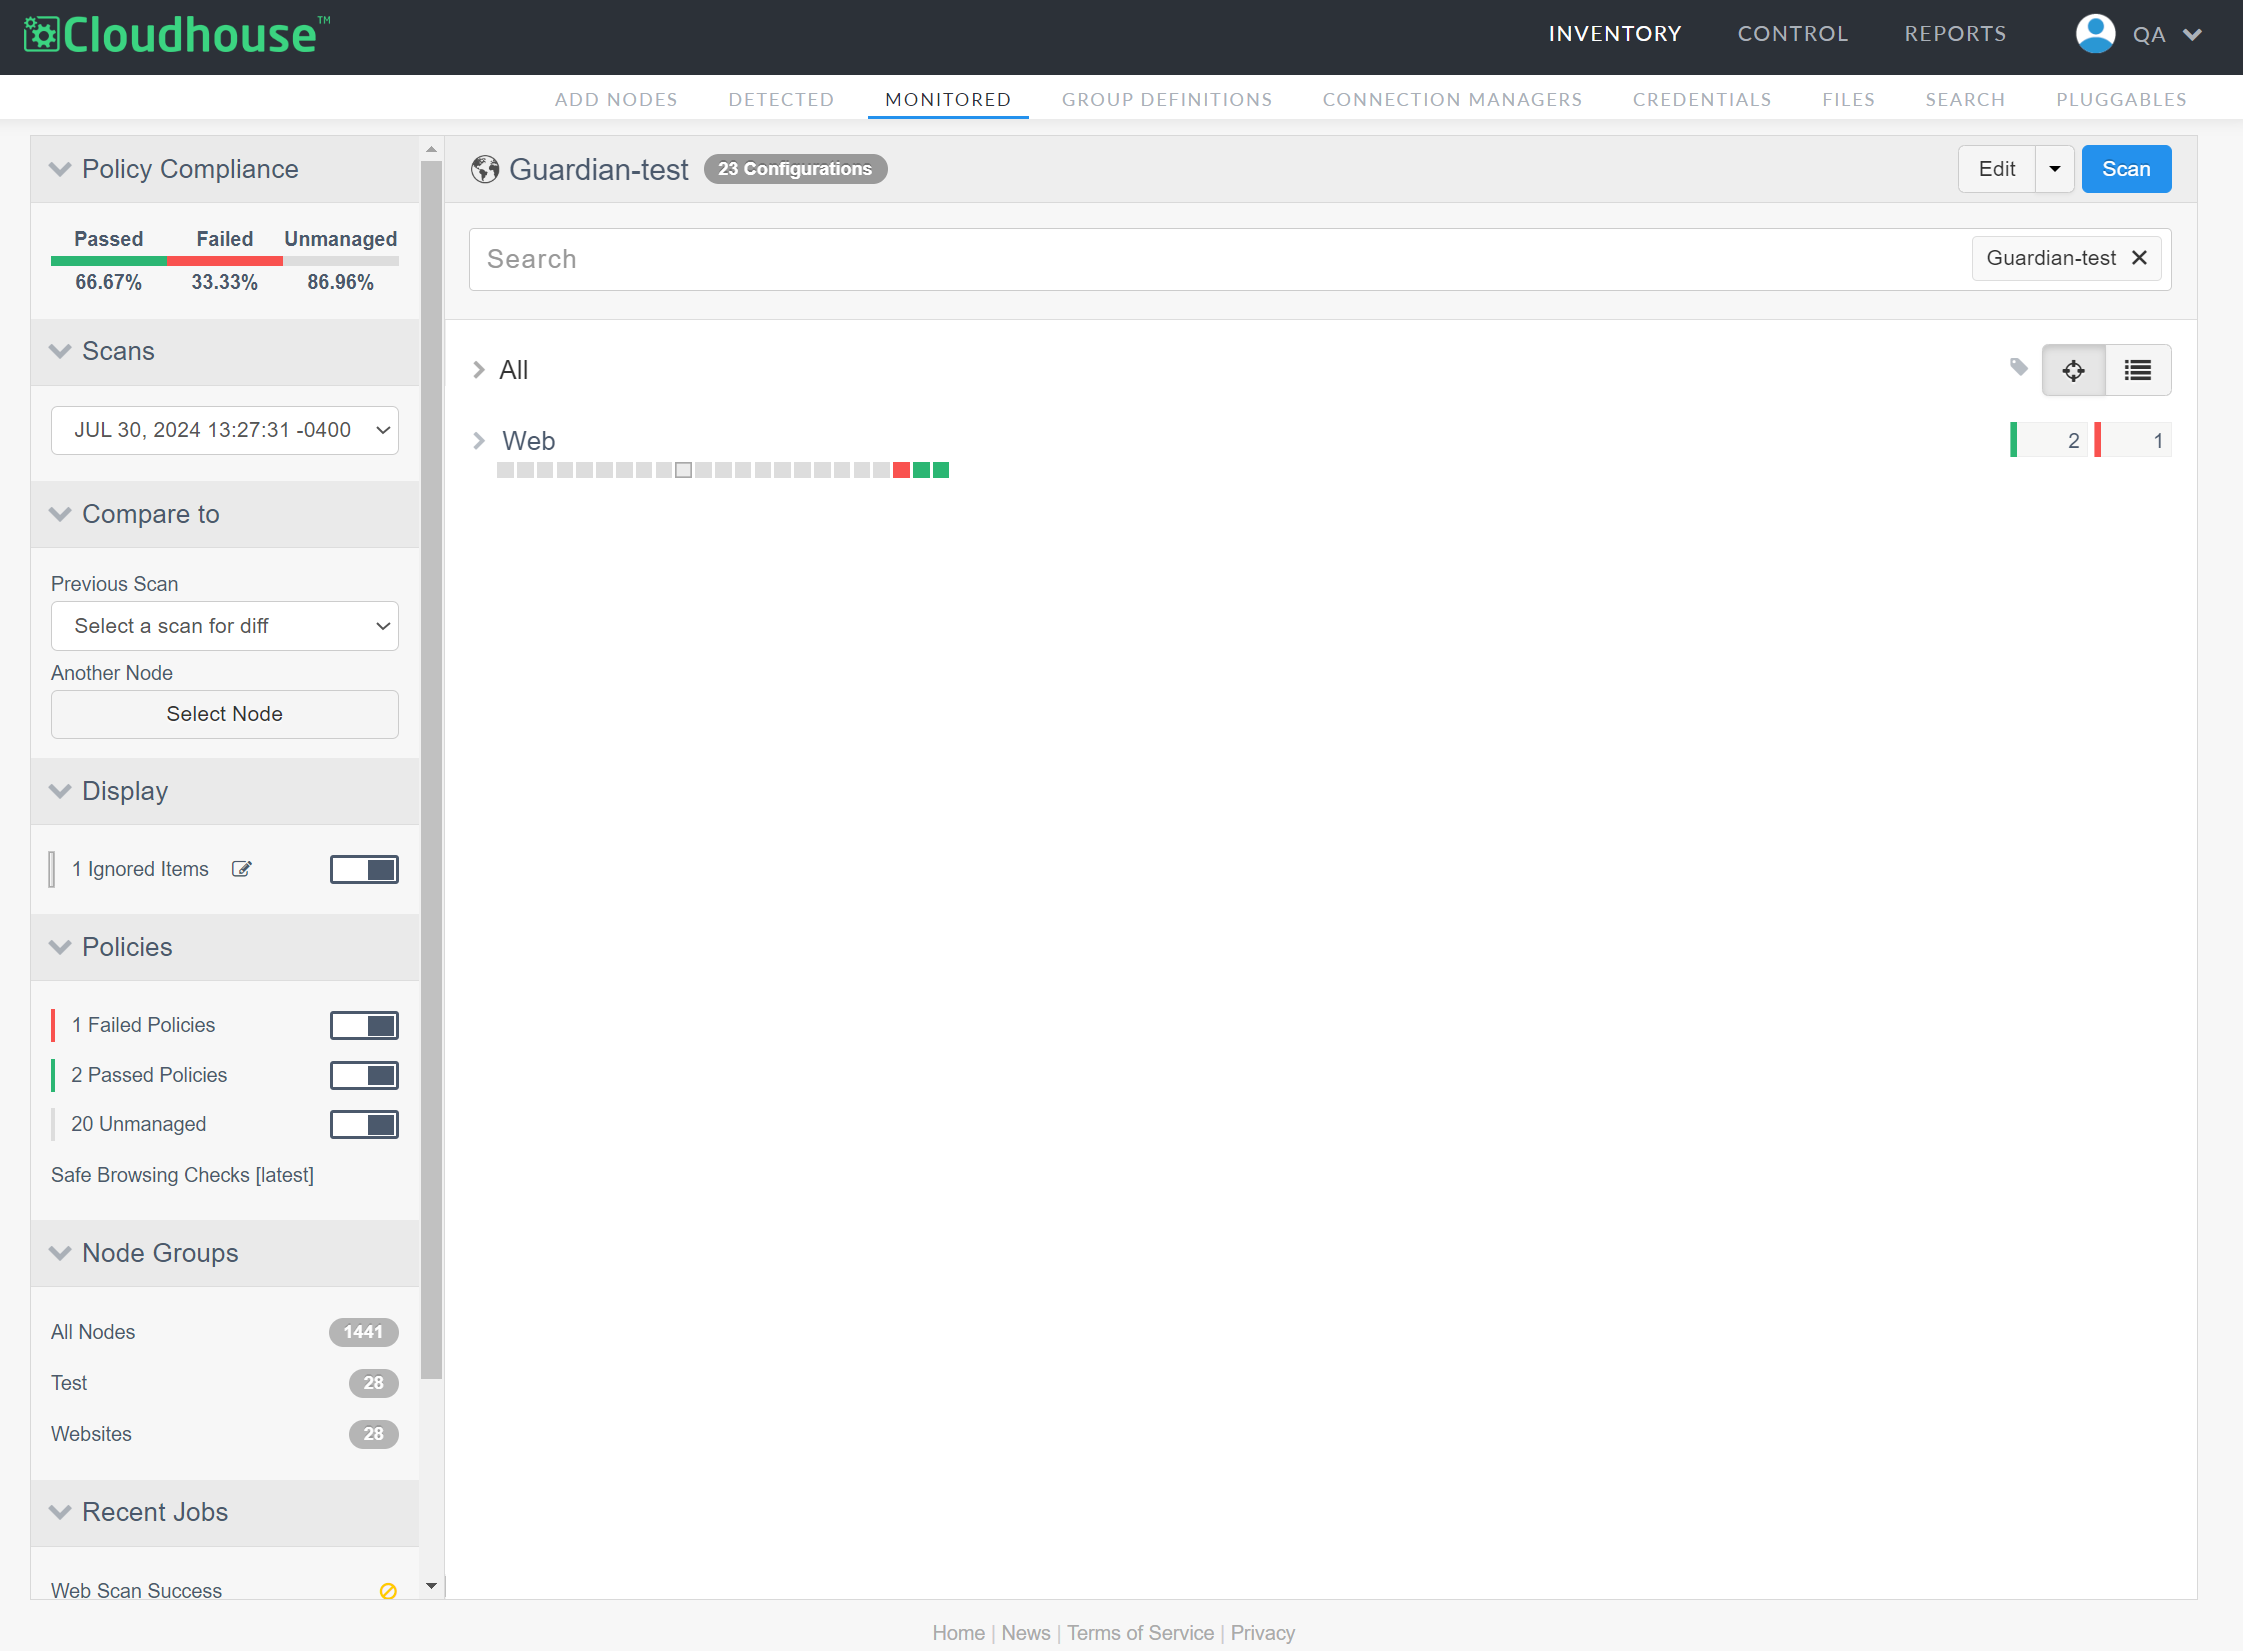Screen dimensions: 2243x1651
Task: Click the Cloudhouse logo icon
Action: point(42,34)
